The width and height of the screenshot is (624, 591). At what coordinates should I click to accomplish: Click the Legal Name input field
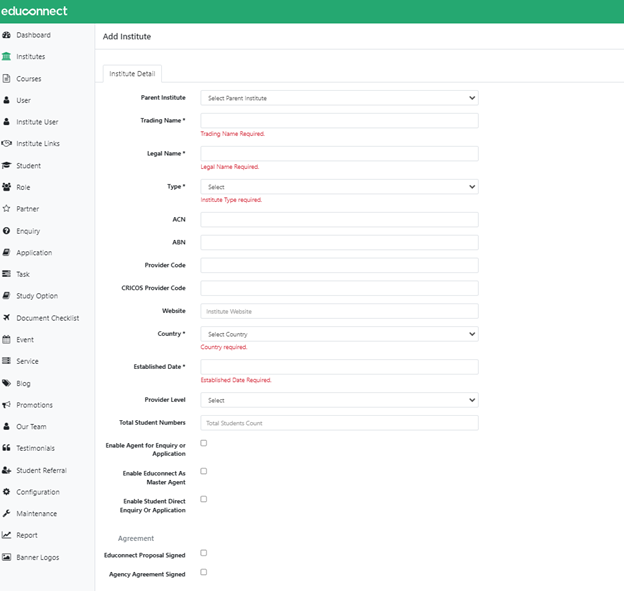coord(339,154)
